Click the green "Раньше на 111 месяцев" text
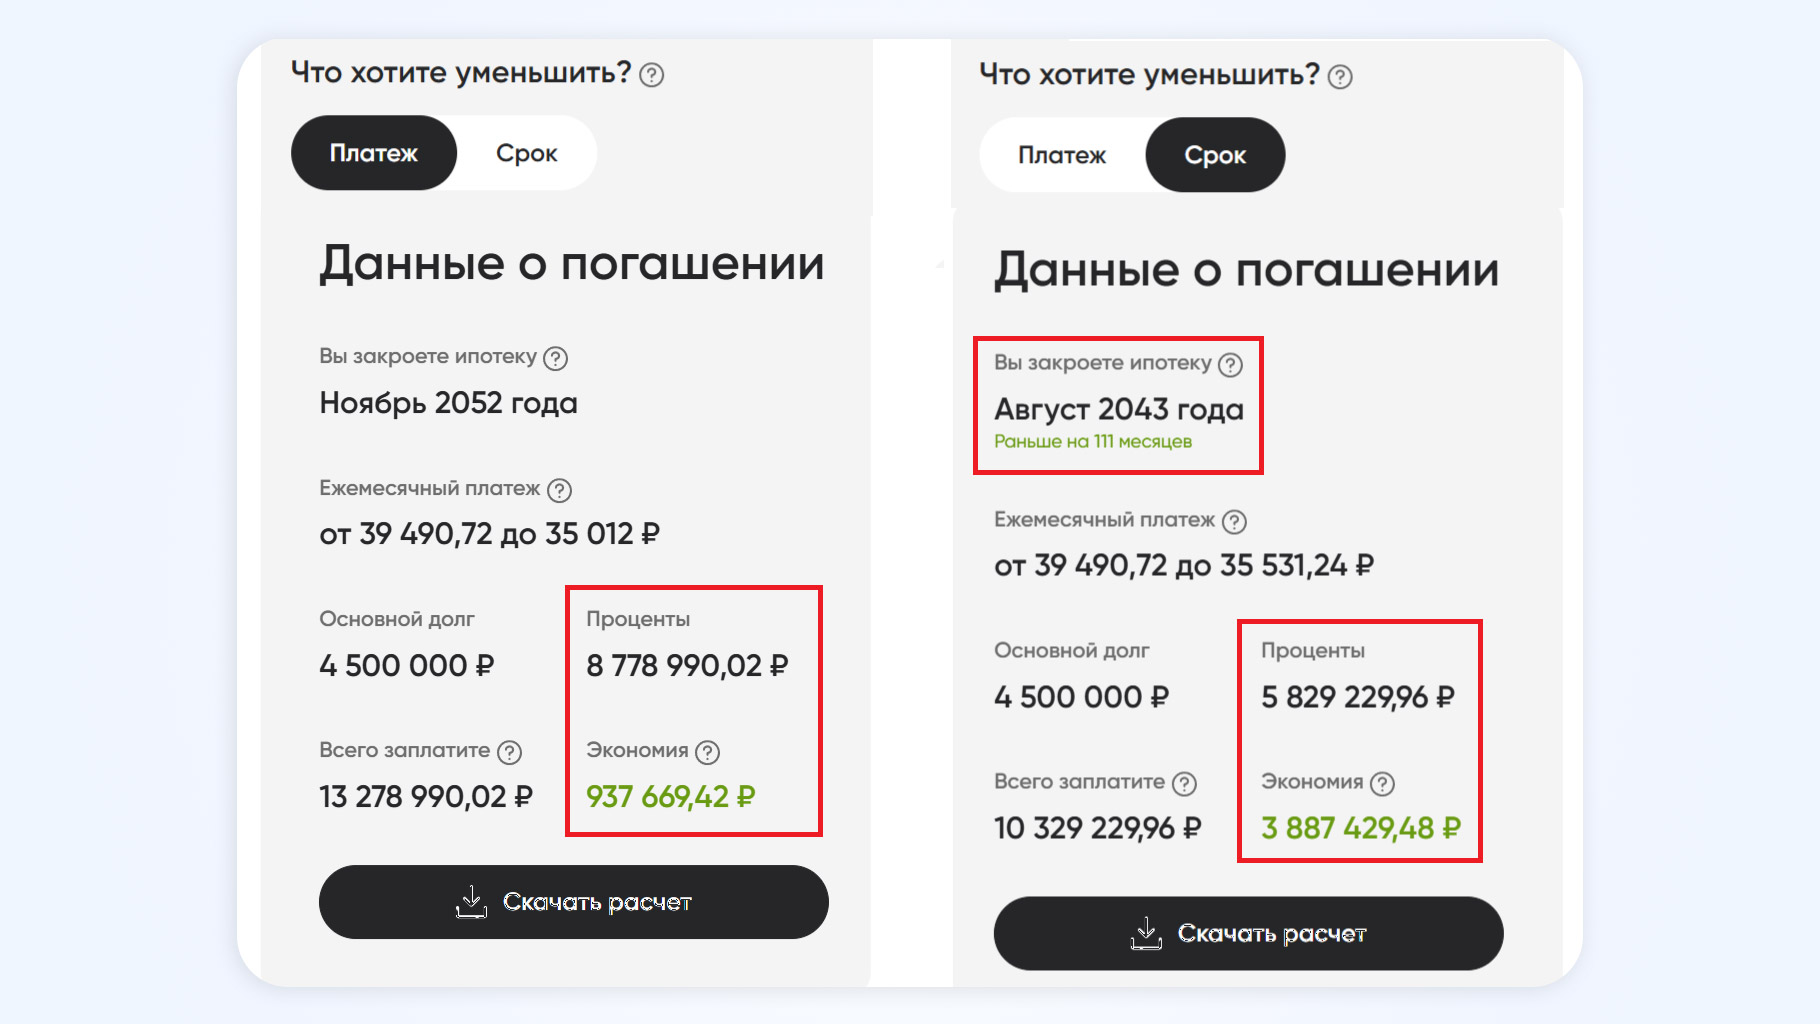Viewport: 1820px width, 1024px height. [x=1092, y=441]
